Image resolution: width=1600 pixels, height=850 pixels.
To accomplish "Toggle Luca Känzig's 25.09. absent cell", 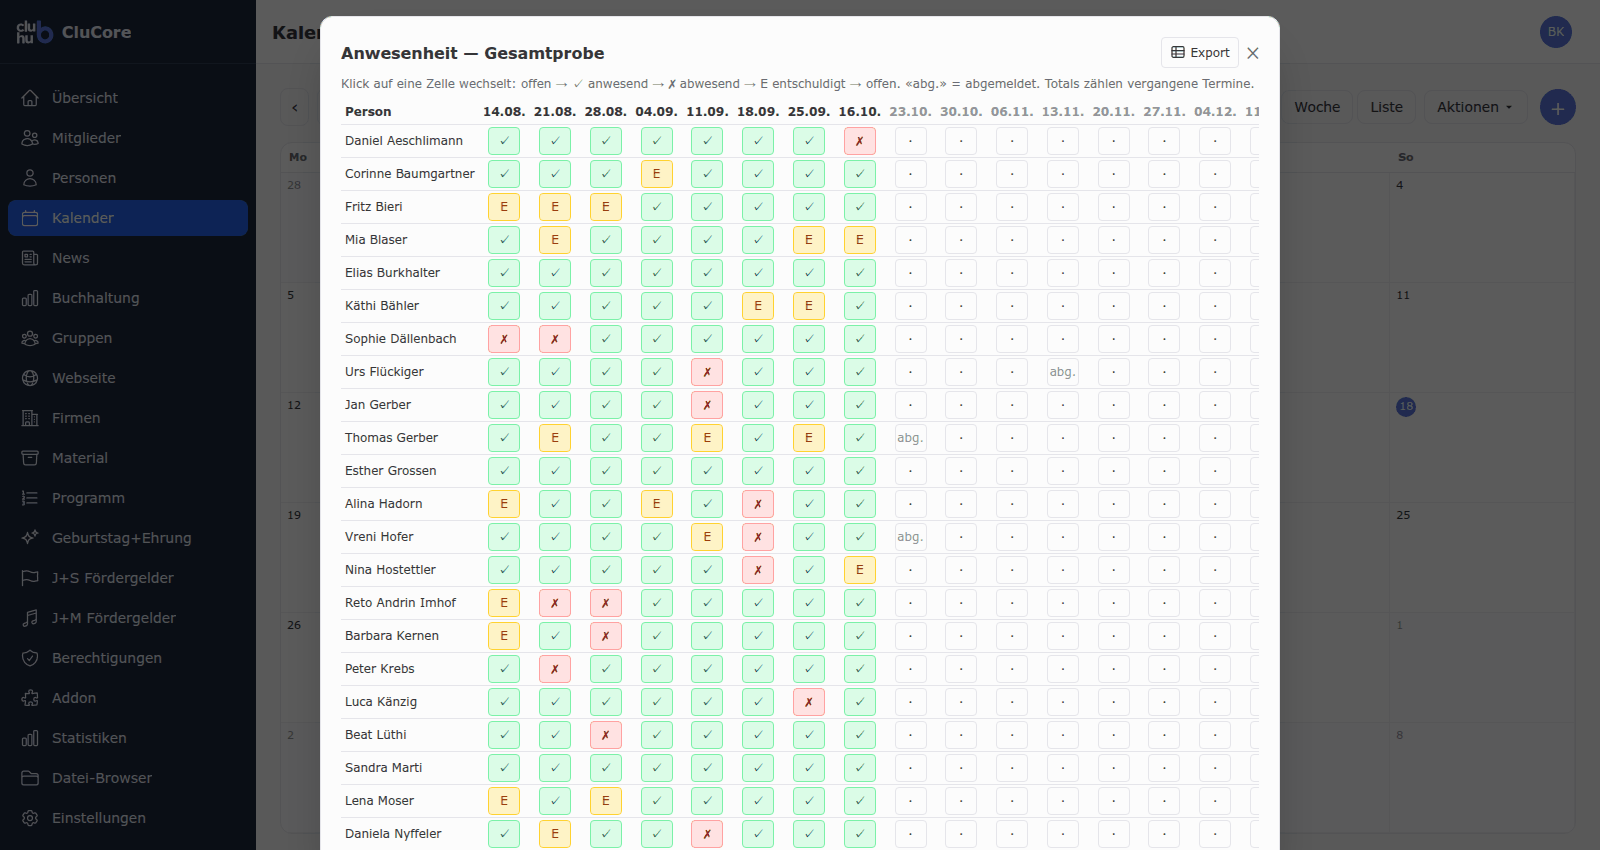I will (x=808, y=702).
